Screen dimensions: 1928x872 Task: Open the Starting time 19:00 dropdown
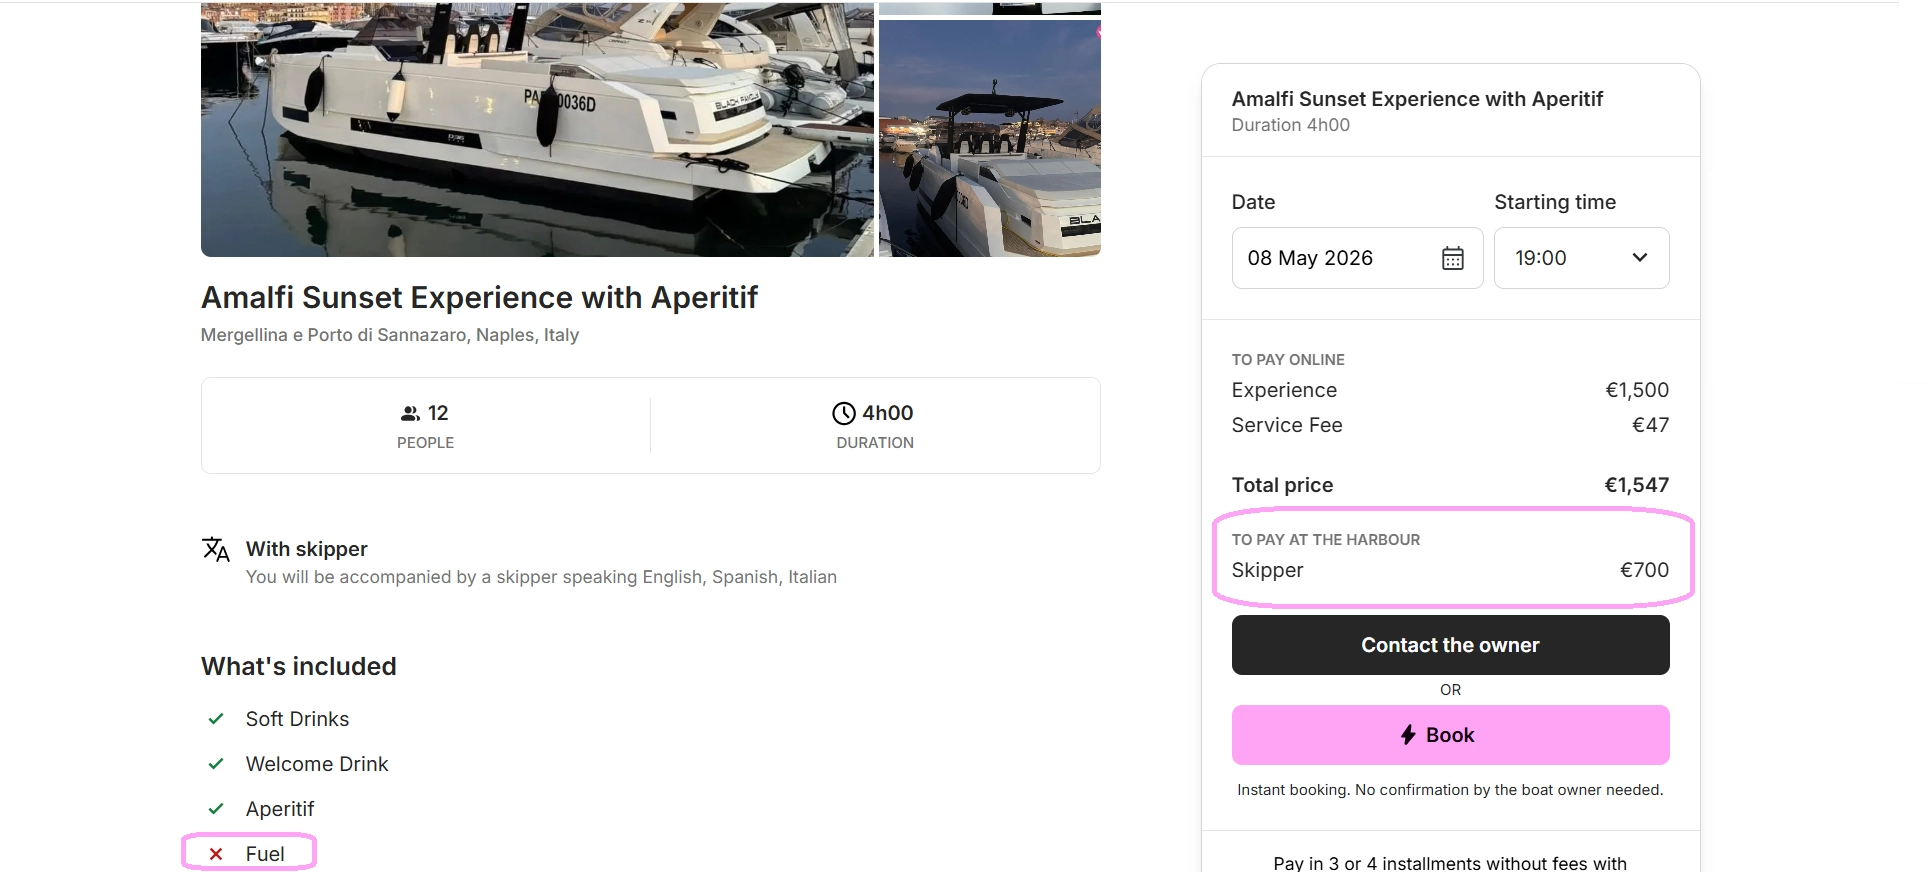click(1580, 258)
